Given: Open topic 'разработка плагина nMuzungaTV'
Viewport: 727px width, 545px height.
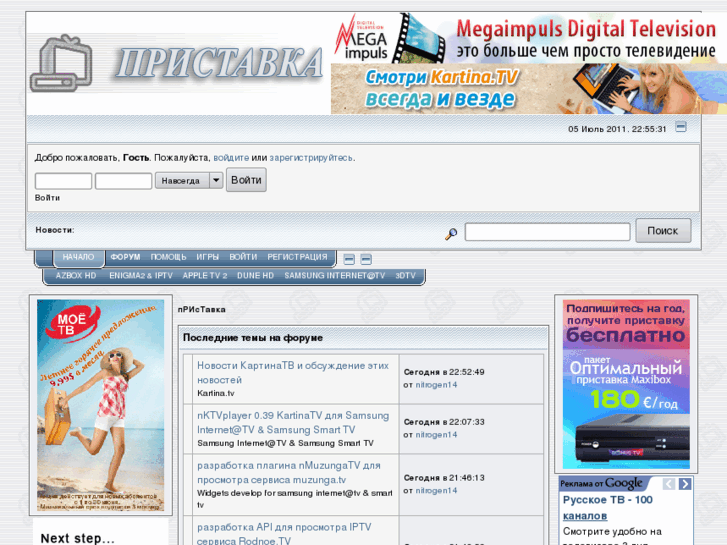Looking at the screenshot, I should click(x=289, y=473).
